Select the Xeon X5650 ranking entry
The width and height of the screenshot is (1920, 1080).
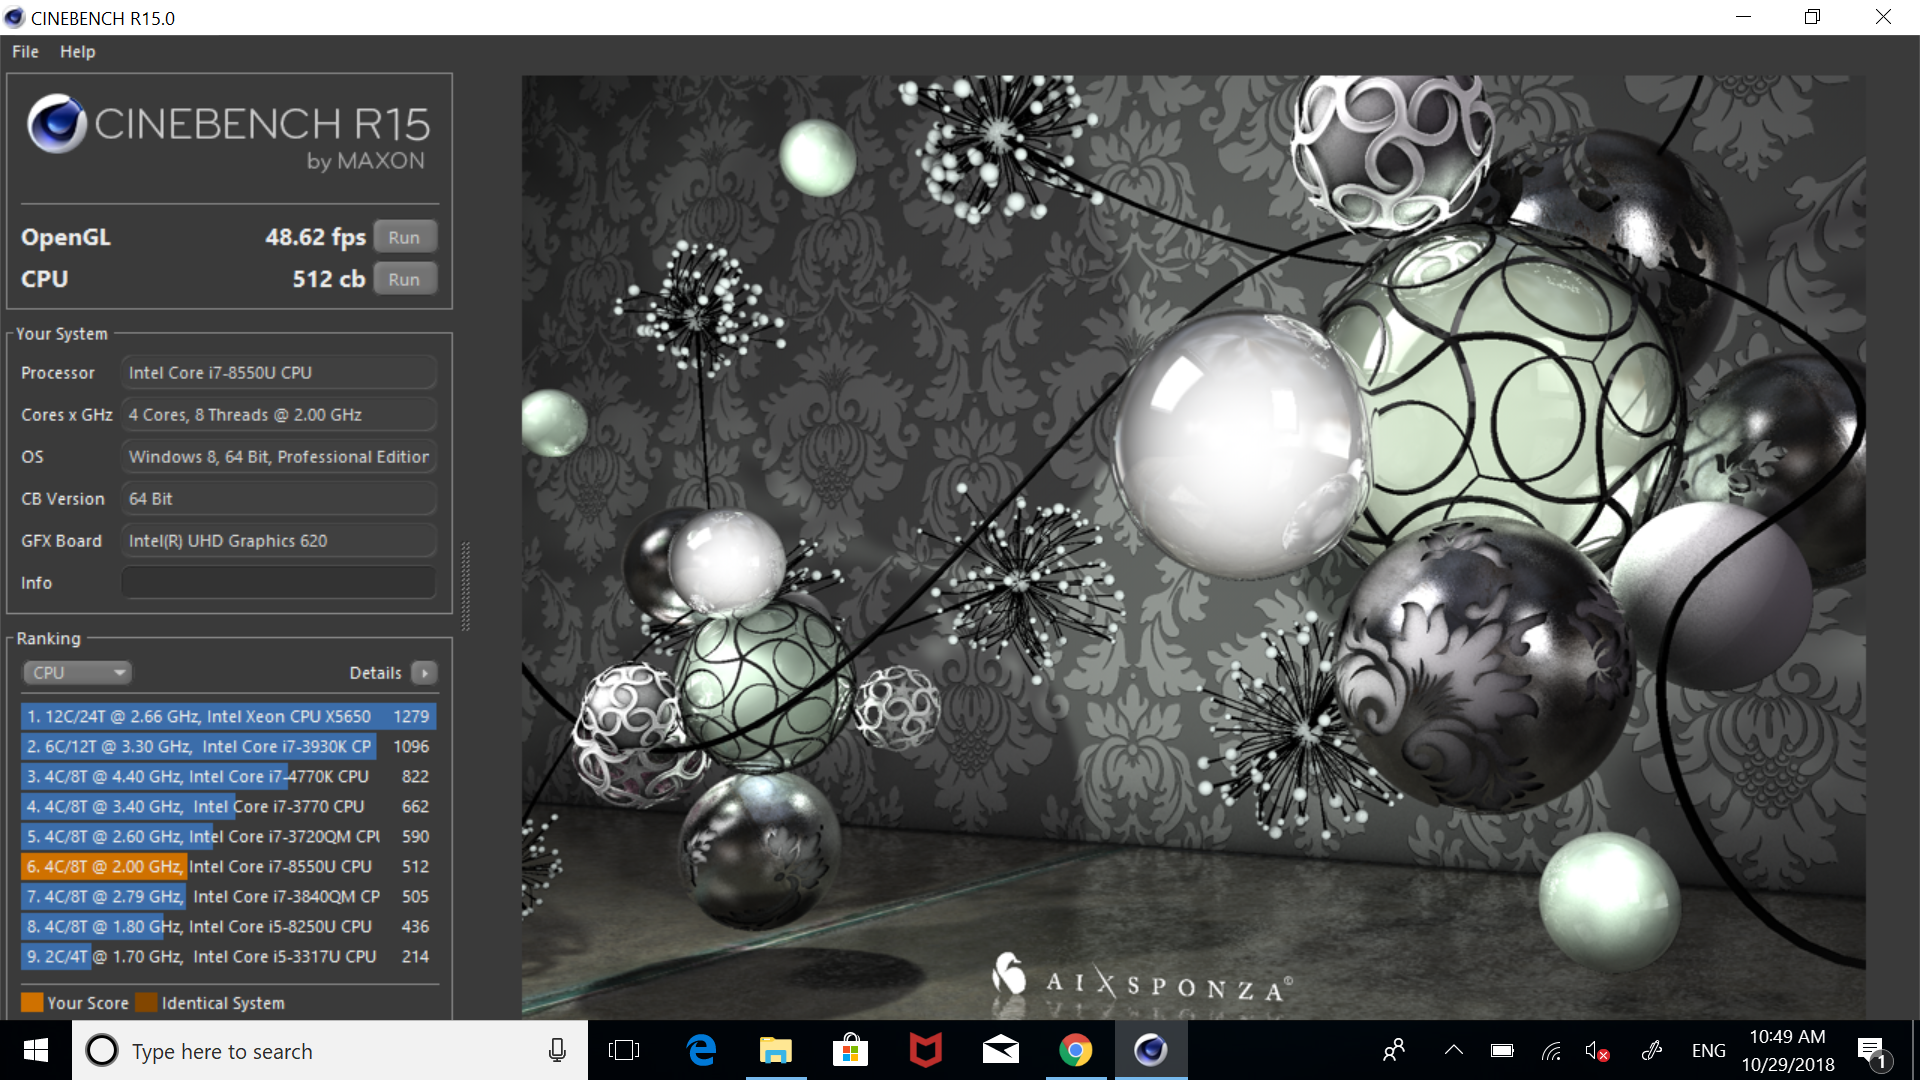click(228, 716)
